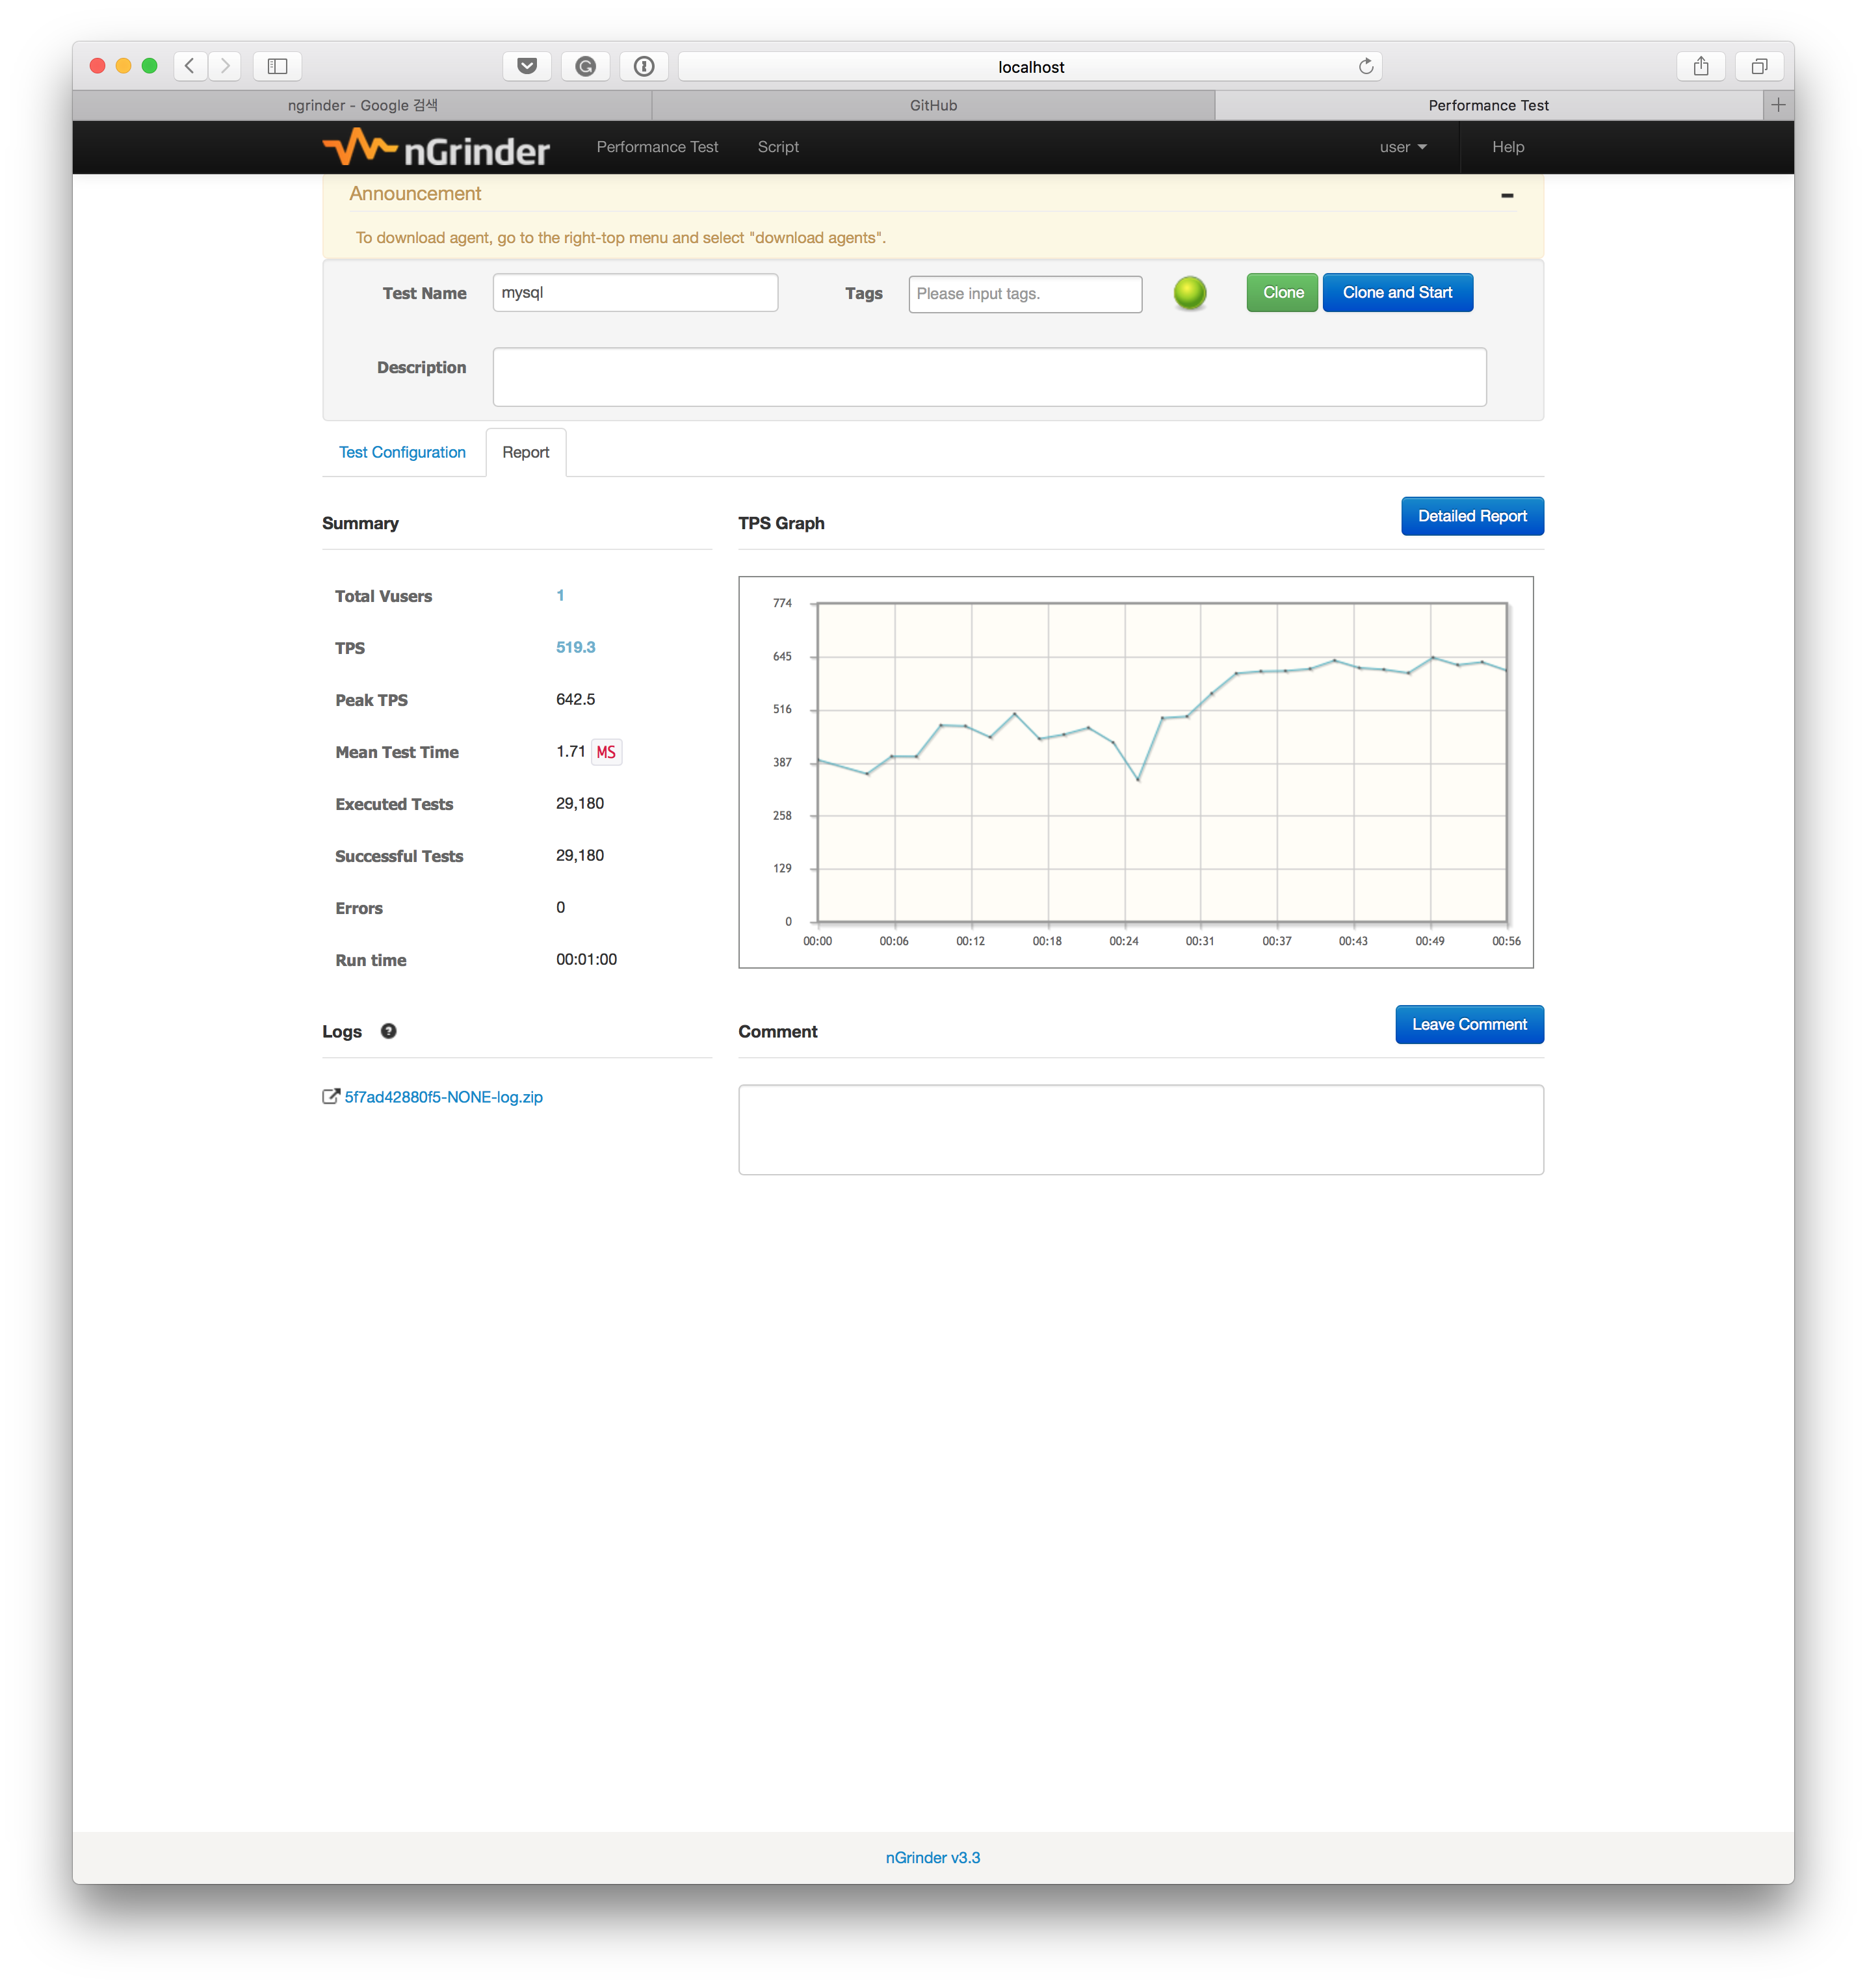
Task: Click the nGrinder logo
Action: [x=436, y=148]
